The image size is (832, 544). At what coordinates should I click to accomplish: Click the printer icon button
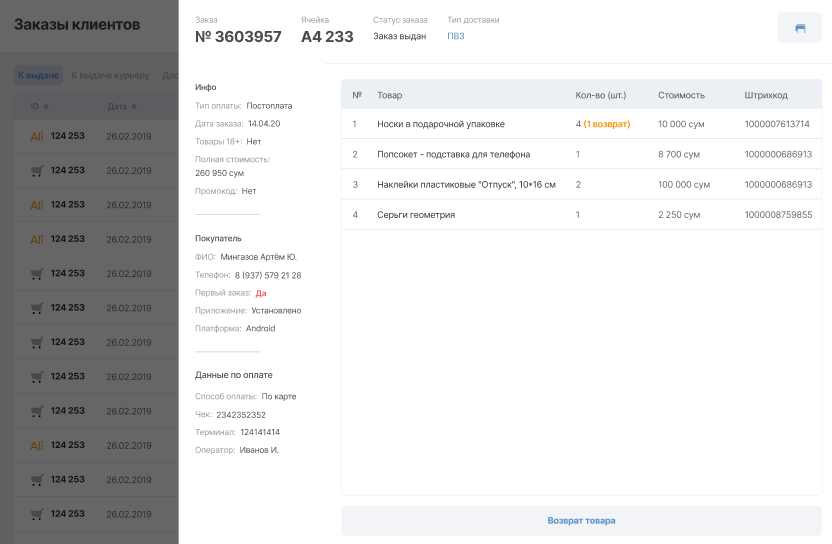pos(800,28)
